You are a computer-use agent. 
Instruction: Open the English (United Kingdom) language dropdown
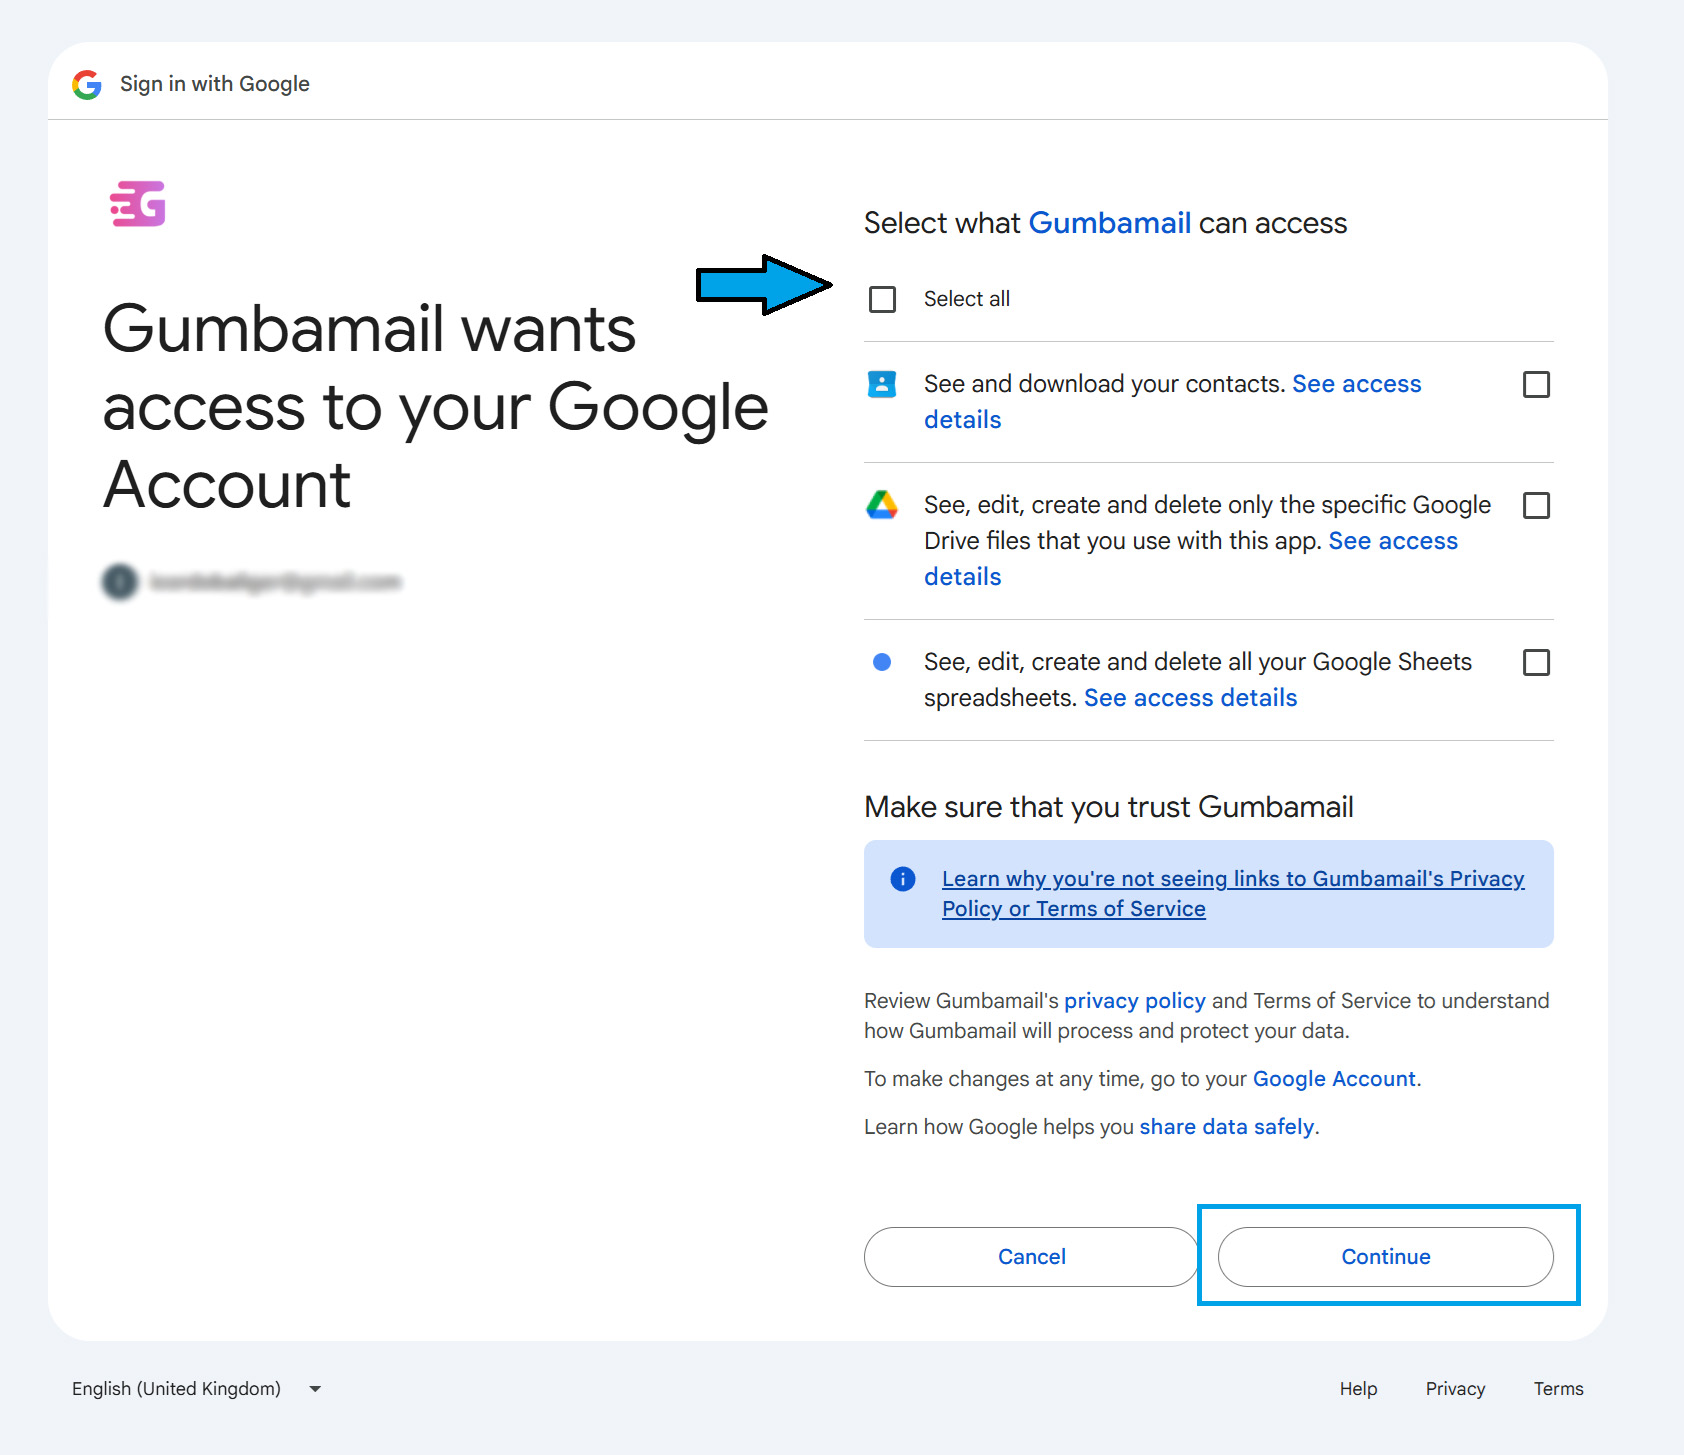click(x=197, y=1389)
